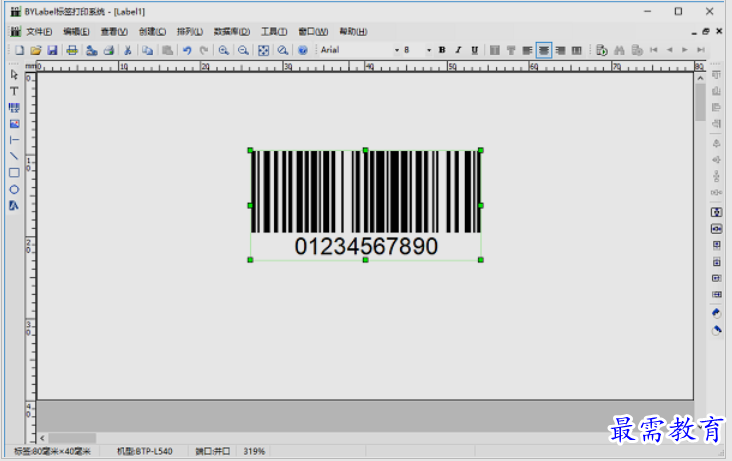Open the 编辑(E) menu
732x461 pixels.
click(77, 32)
